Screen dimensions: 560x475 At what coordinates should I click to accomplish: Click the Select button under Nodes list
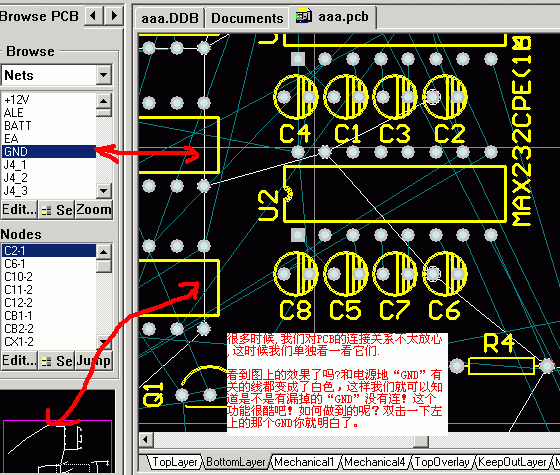[x=57, y=361]
